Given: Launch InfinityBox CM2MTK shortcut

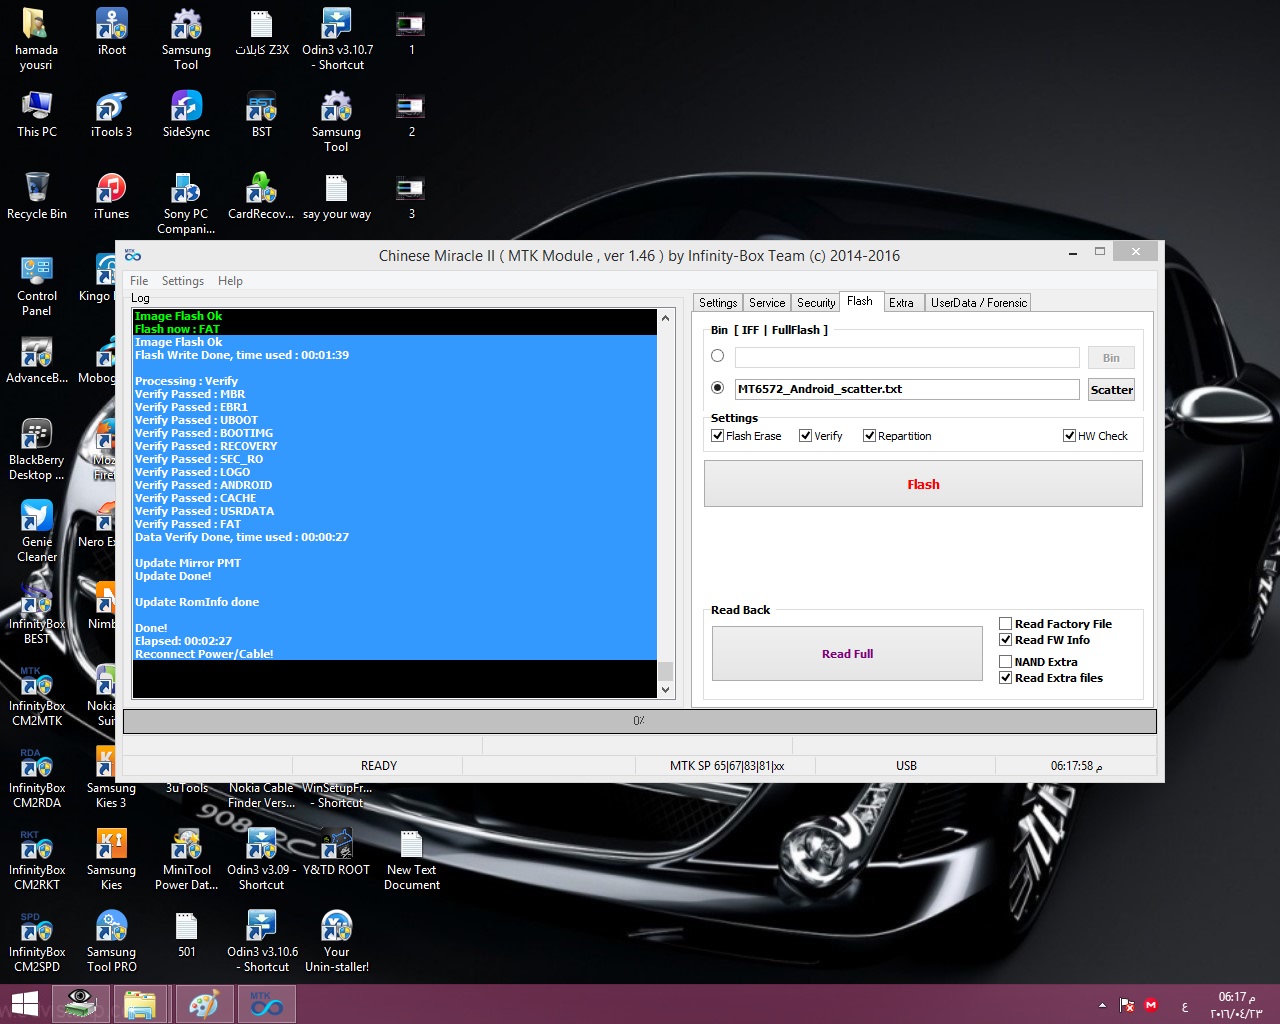Looking at the screenshot, I should [36, 695].
